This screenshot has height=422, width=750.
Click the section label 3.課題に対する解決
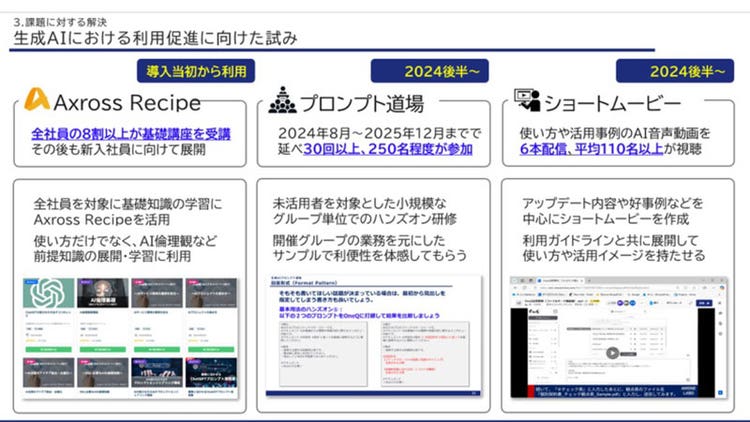coord(60,22)
